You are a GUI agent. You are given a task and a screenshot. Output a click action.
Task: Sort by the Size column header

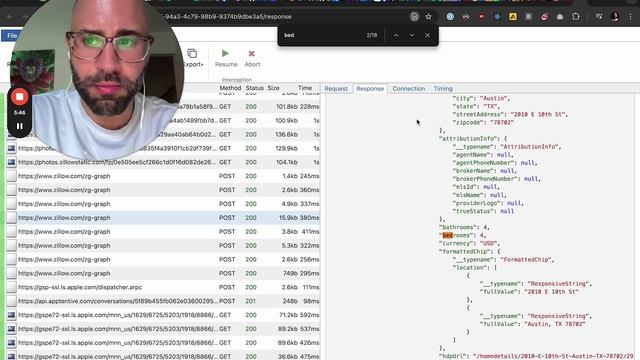(273, 88)
